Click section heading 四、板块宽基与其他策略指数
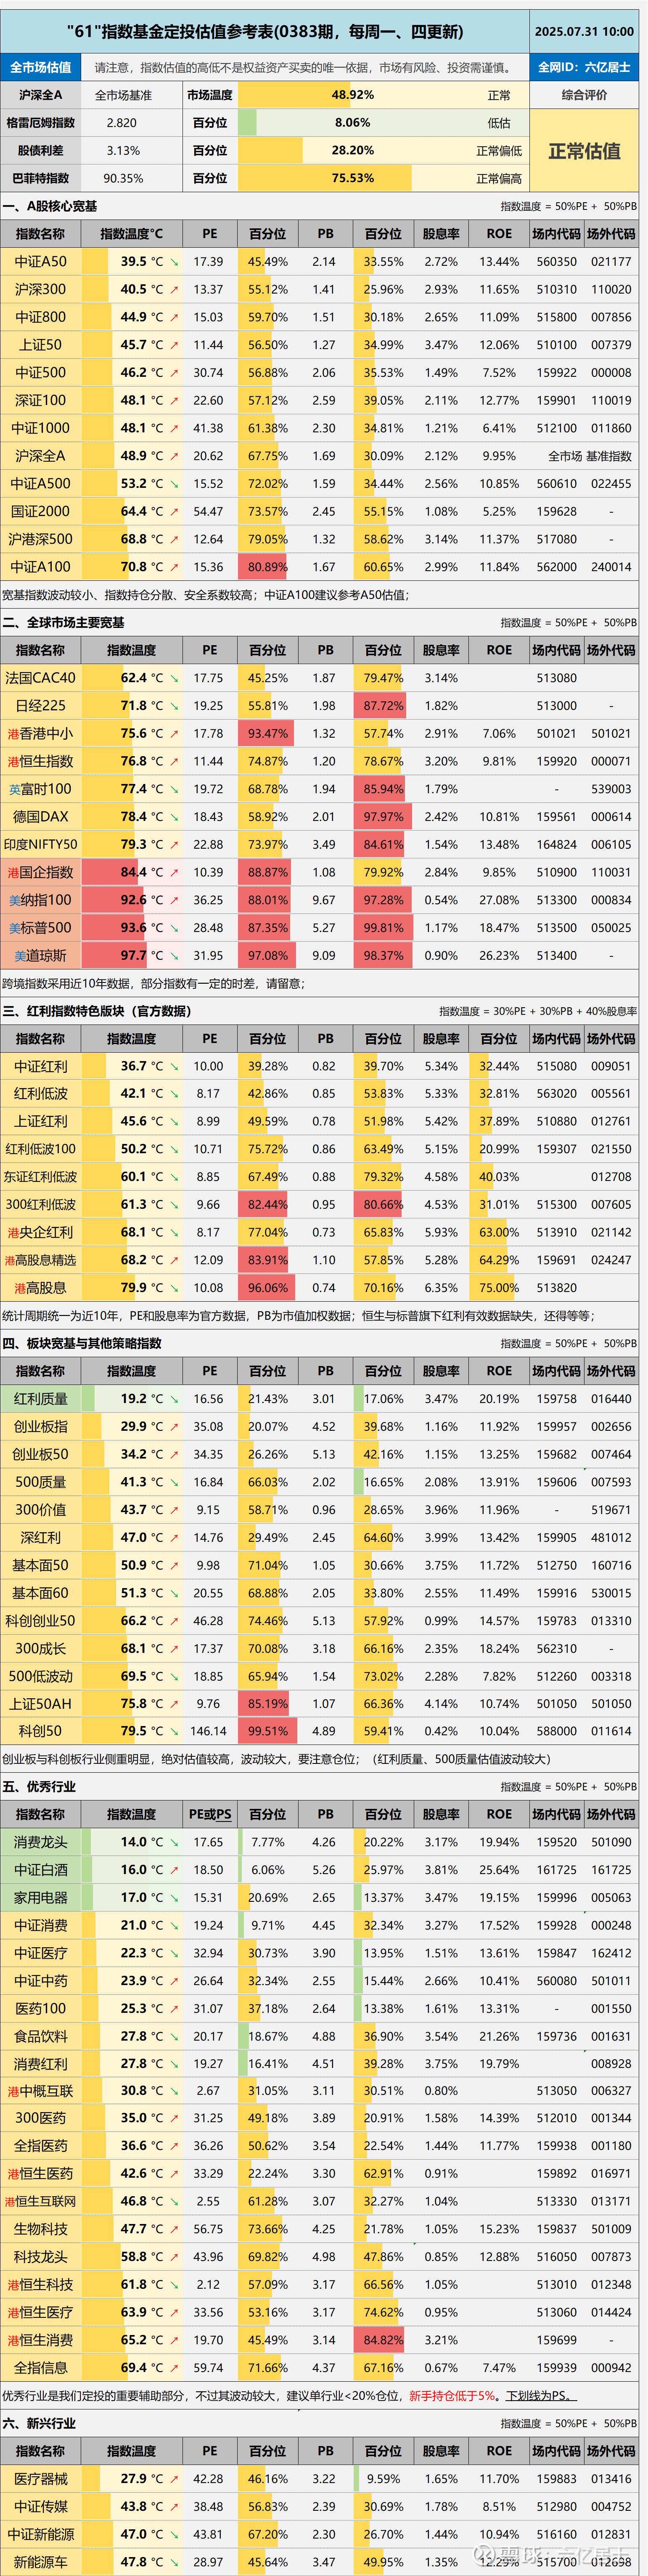This screenshot has width=648, height=2576. pos(82,1344)
